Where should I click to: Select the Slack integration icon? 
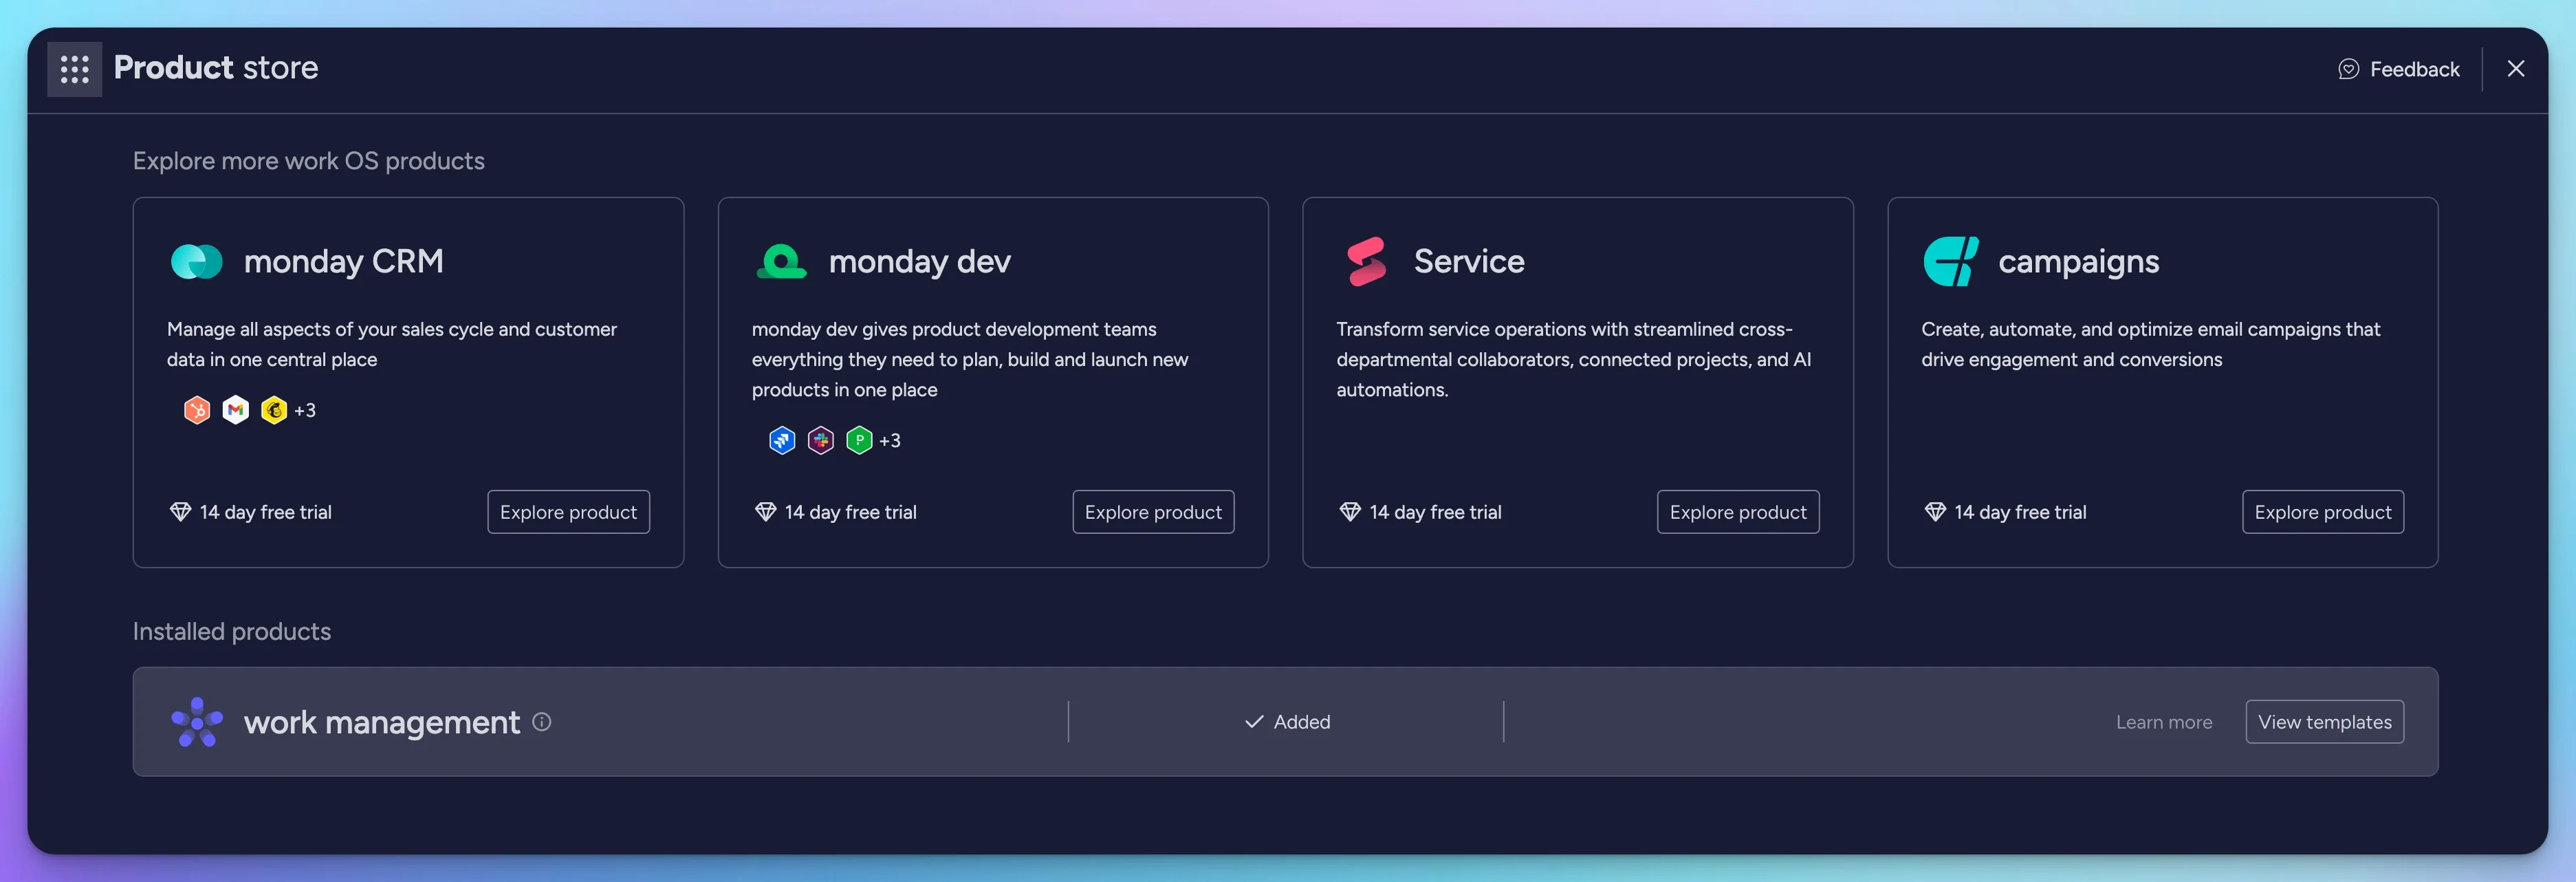(820, 440)
